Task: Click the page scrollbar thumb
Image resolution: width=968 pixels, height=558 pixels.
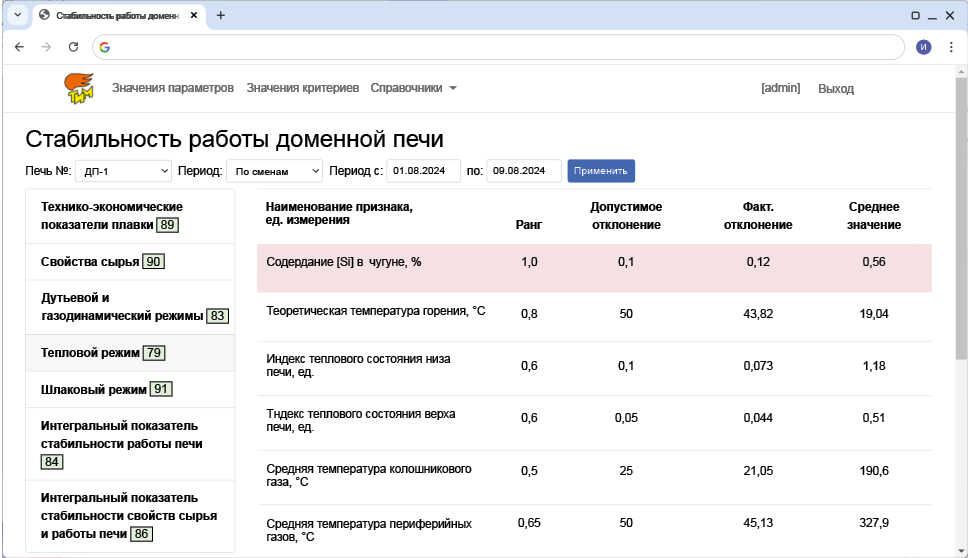Action: (x=961, y=217)
